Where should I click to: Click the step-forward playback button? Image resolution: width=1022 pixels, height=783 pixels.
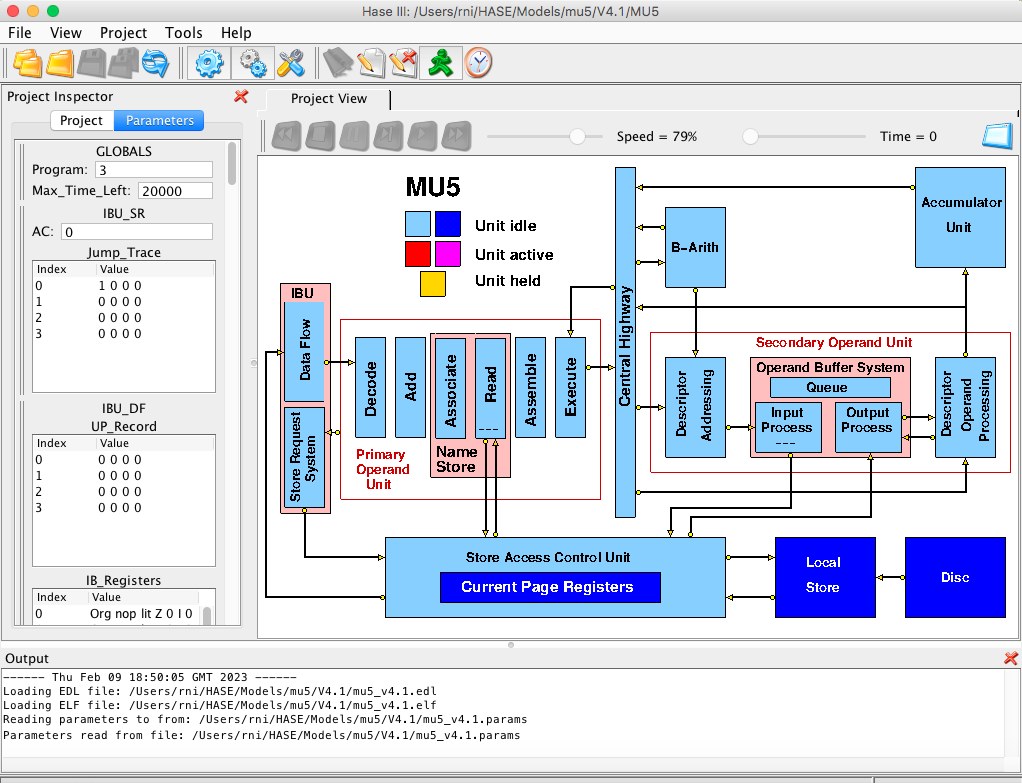point(388,136)
